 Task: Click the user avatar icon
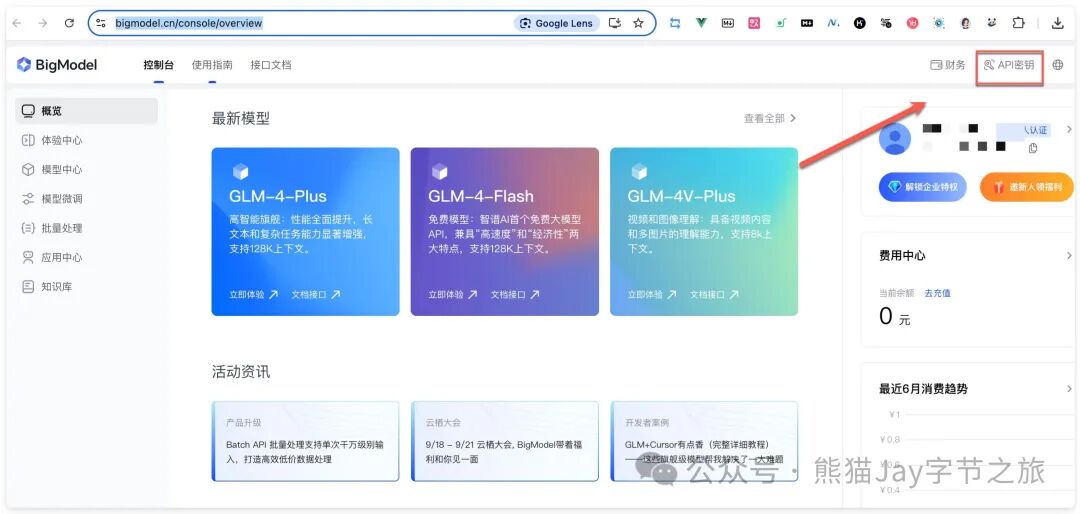pos(895,138)
